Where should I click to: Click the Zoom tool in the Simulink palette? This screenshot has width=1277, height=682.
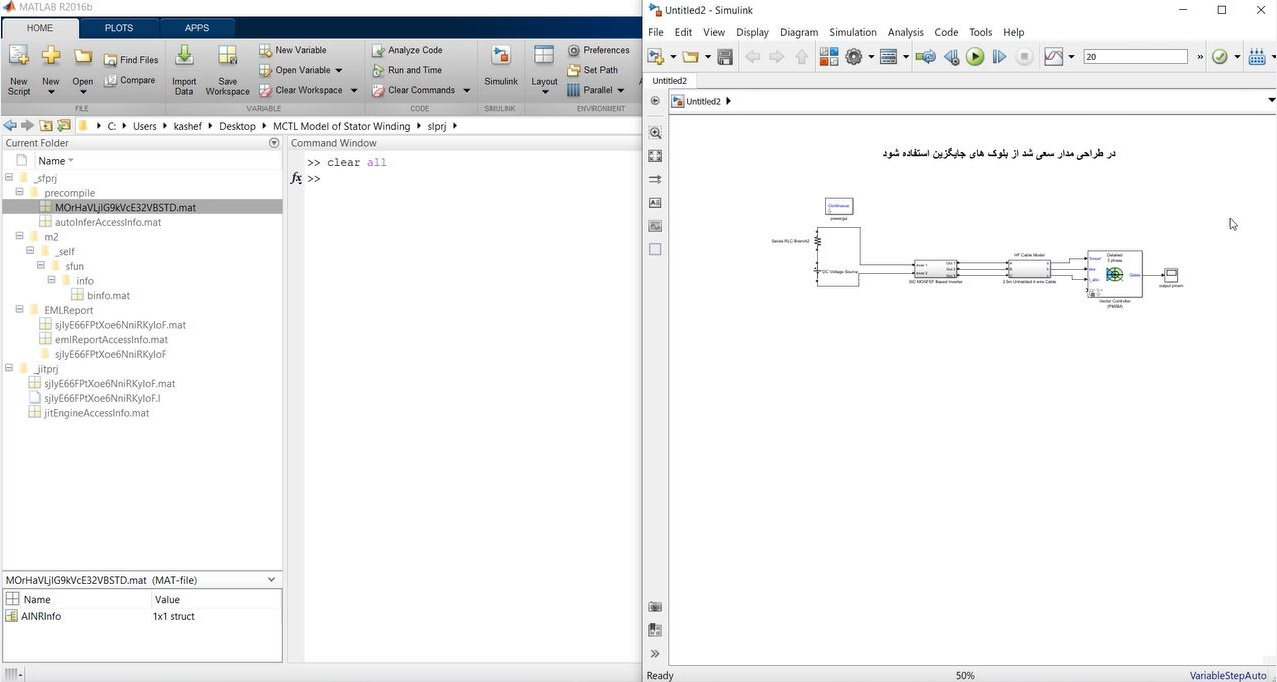655,132
